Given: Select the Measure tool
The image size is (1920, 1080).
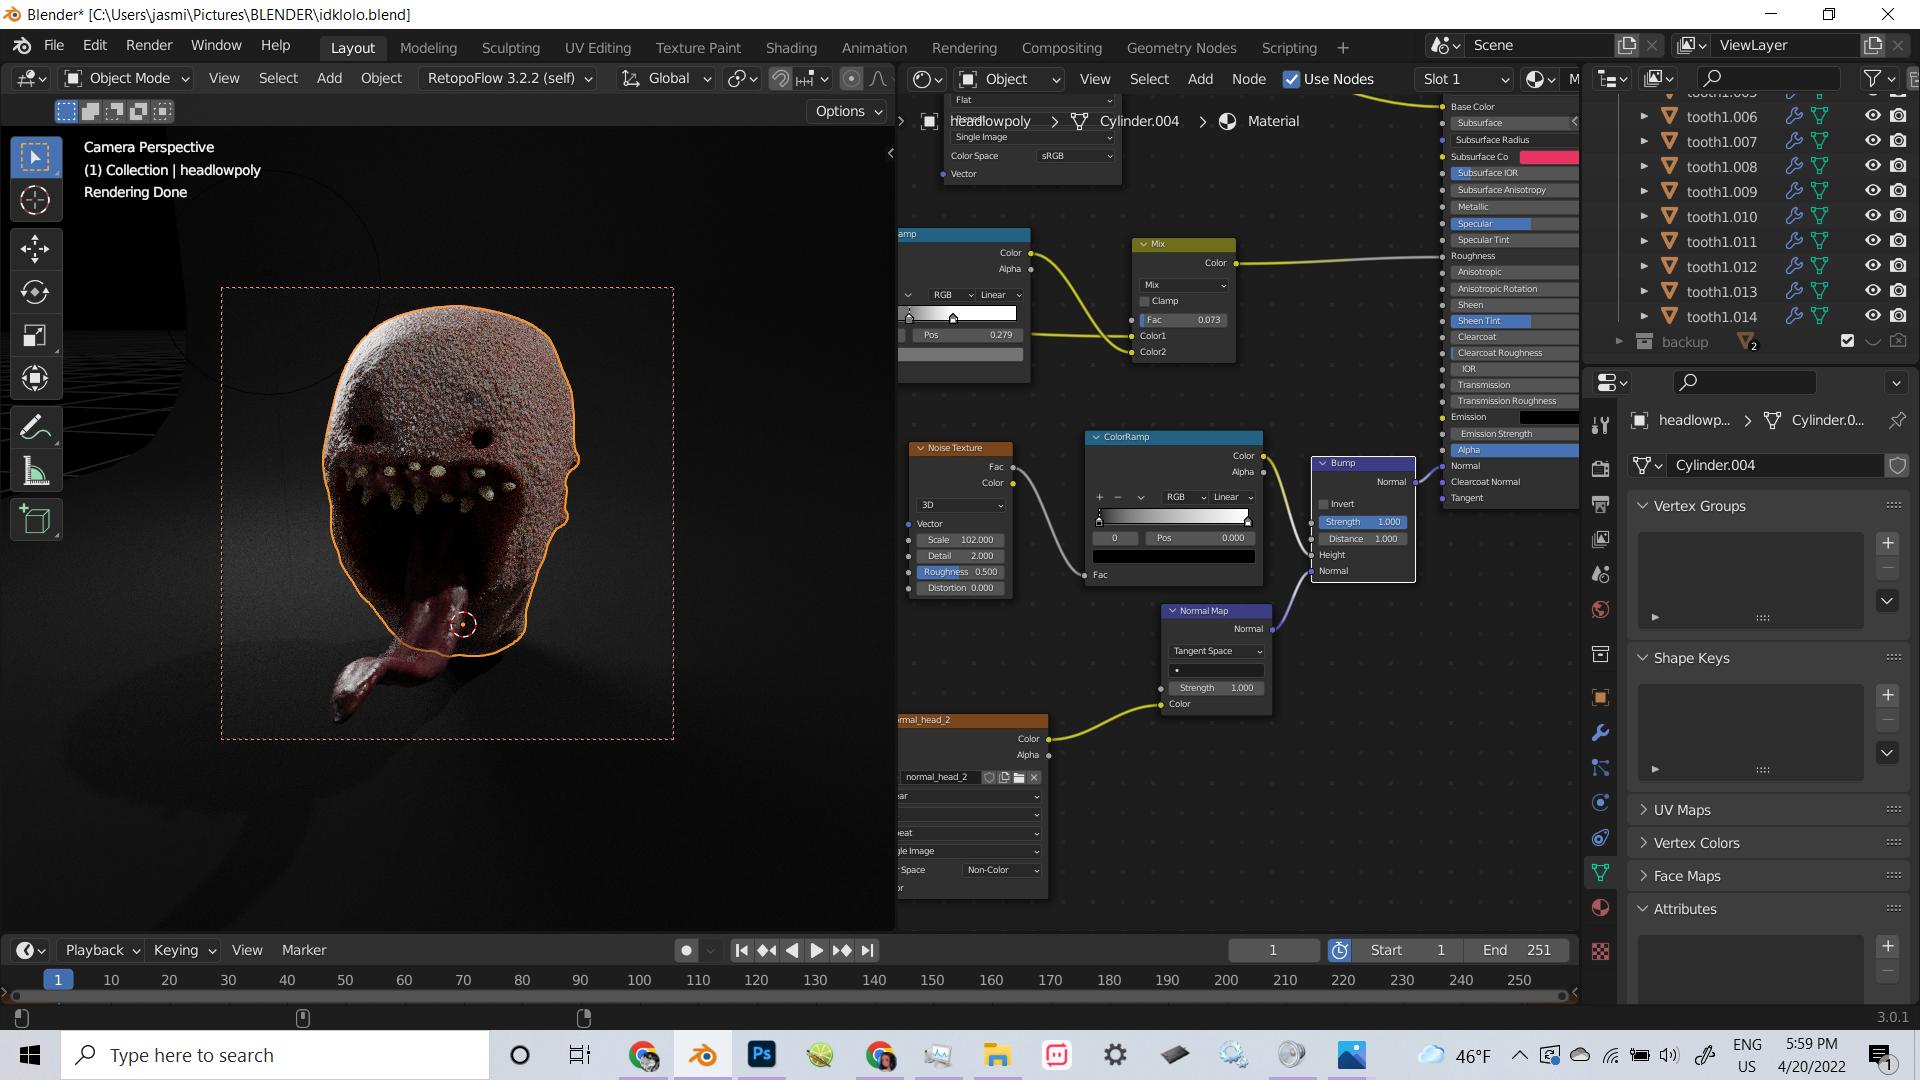Looking at the screenshot, I should click(35, 472).
